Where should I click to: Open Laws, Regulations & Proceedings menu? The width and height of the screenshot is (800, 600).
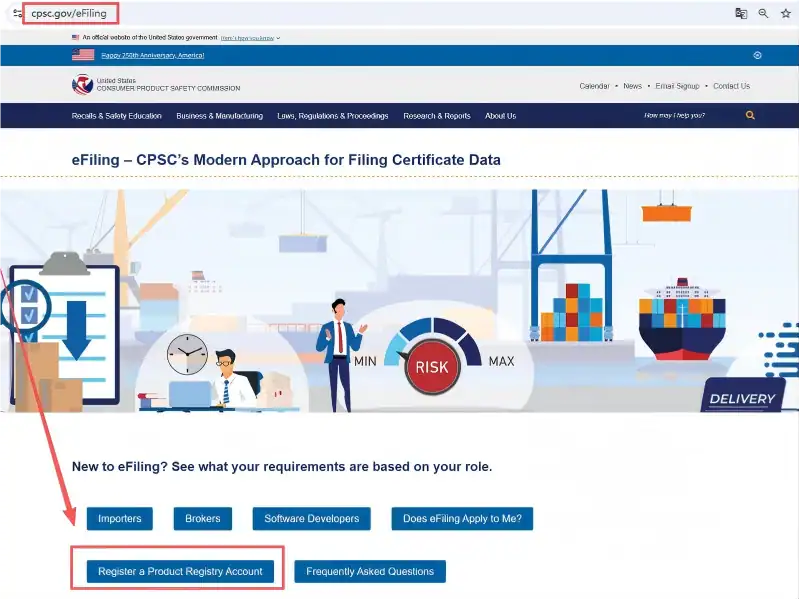coord(333,116)
